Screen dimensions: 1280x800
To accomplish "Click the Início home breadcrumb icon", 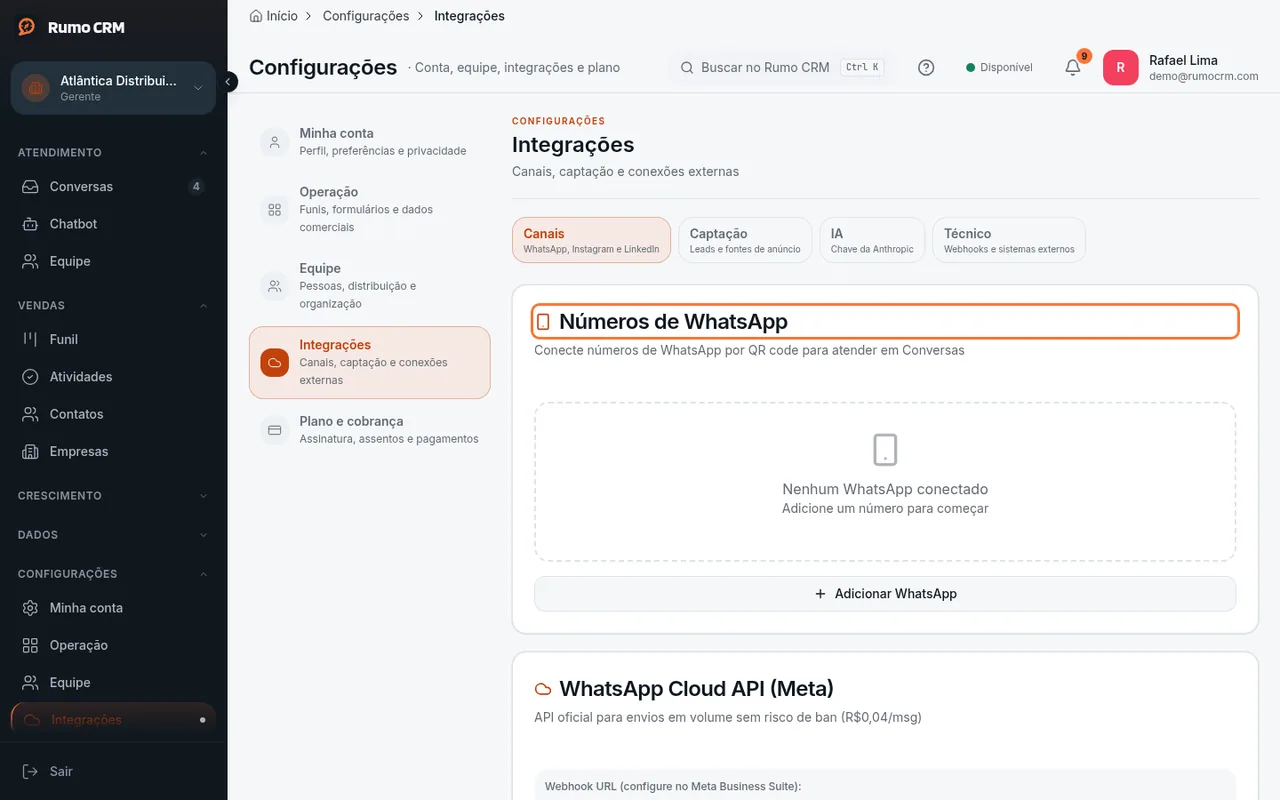I will click(256, 16).
